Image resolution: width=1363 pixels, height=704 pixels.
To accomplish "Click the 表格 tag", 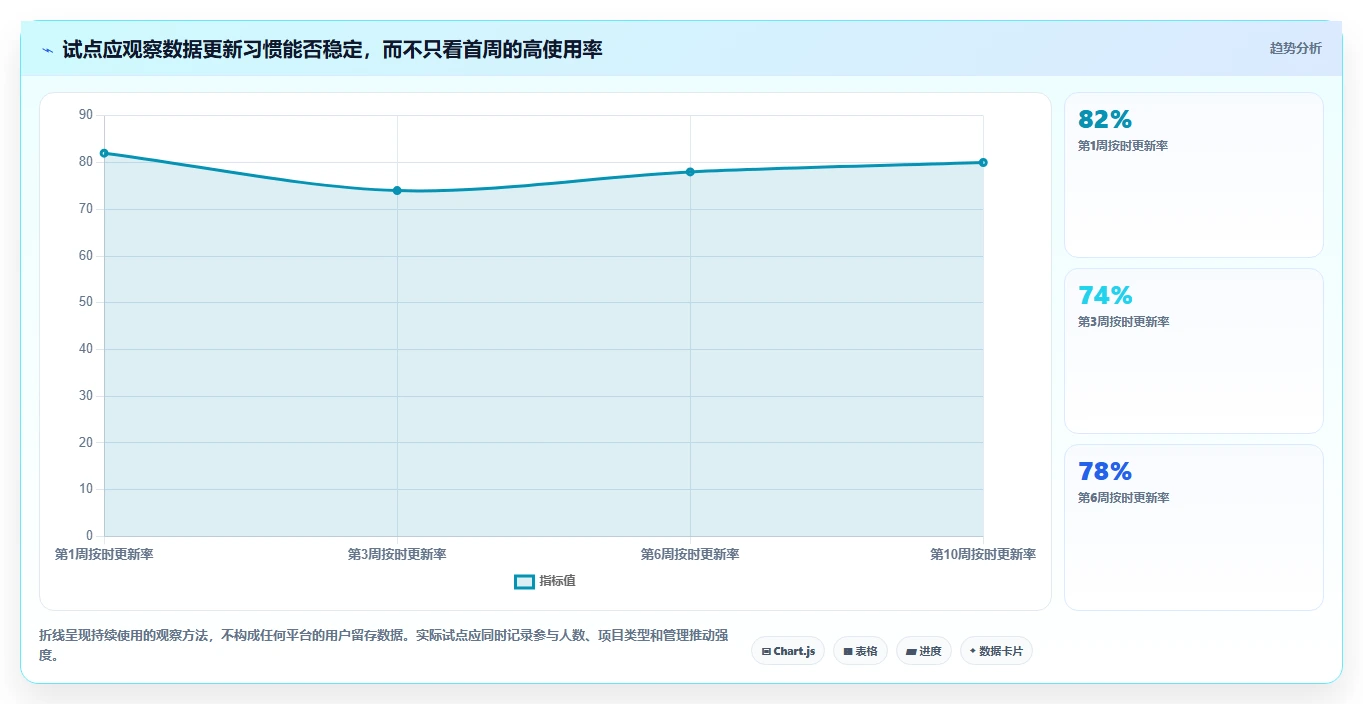I will (860, 651).
